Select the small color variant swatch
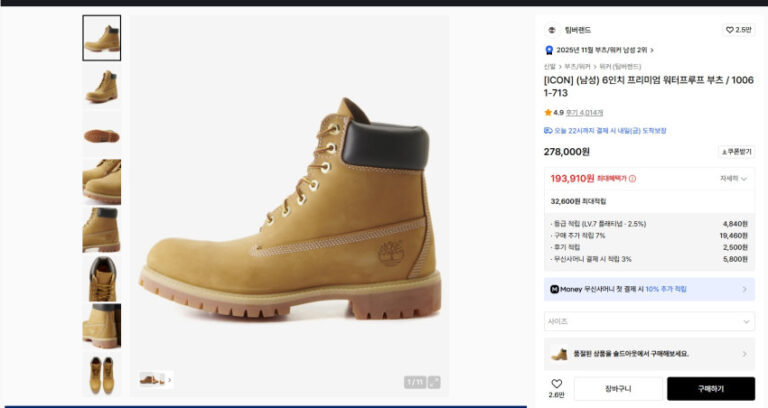Screen dimensions: 768x408 [151, 380]
